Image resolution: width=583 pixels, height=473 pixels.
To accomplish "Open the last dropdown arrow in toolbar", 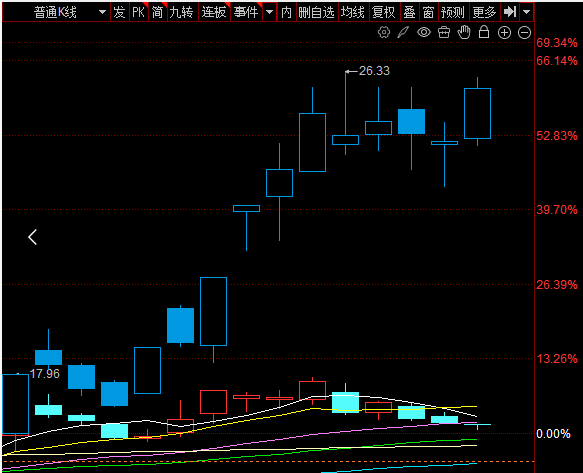I will (x=526, y=12).
